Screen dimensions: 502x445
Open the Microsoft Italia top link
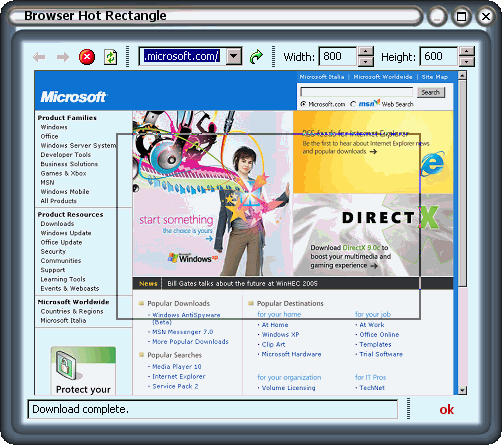[322, 77]
